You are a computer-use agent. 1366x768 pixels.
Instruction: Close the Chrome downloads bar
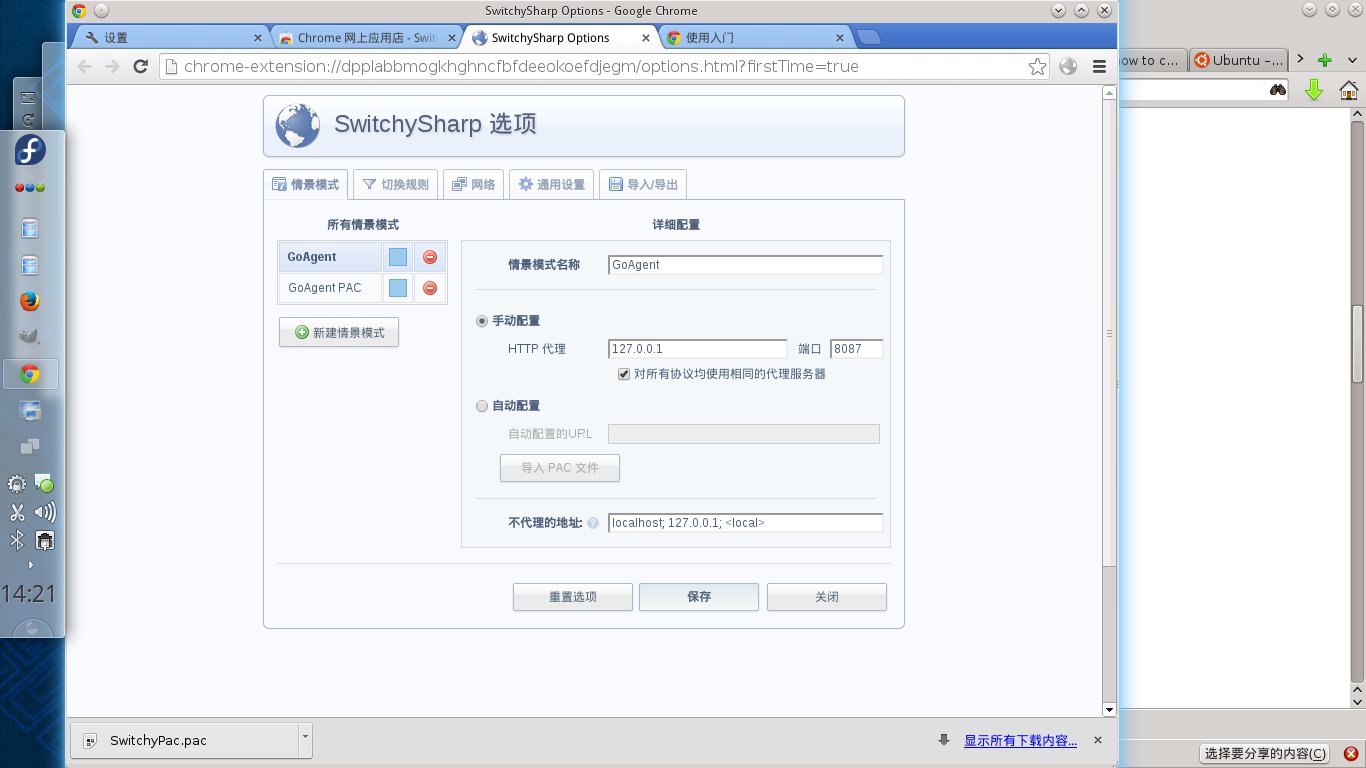pyautogui.click(x=1097, y=741)
